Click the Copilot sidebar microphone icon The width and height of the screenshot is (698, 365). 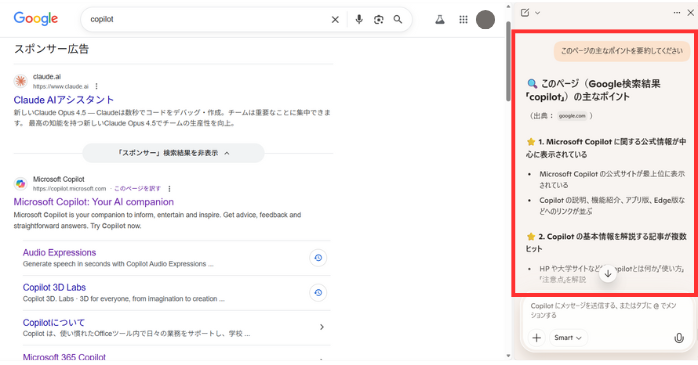[679, 338]
